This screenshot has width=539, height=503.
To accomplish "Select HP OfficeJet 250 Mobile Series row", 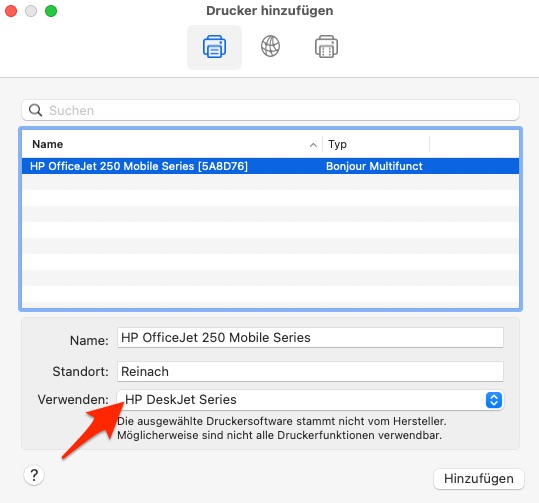I will pyautogui.click(x=271, y=166).
